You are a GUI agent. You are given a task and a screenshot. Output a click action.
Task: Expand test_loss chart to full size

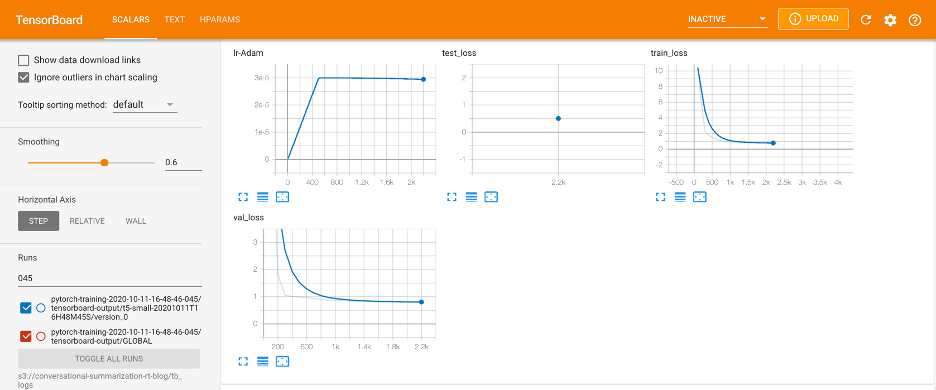click(451, 196)
